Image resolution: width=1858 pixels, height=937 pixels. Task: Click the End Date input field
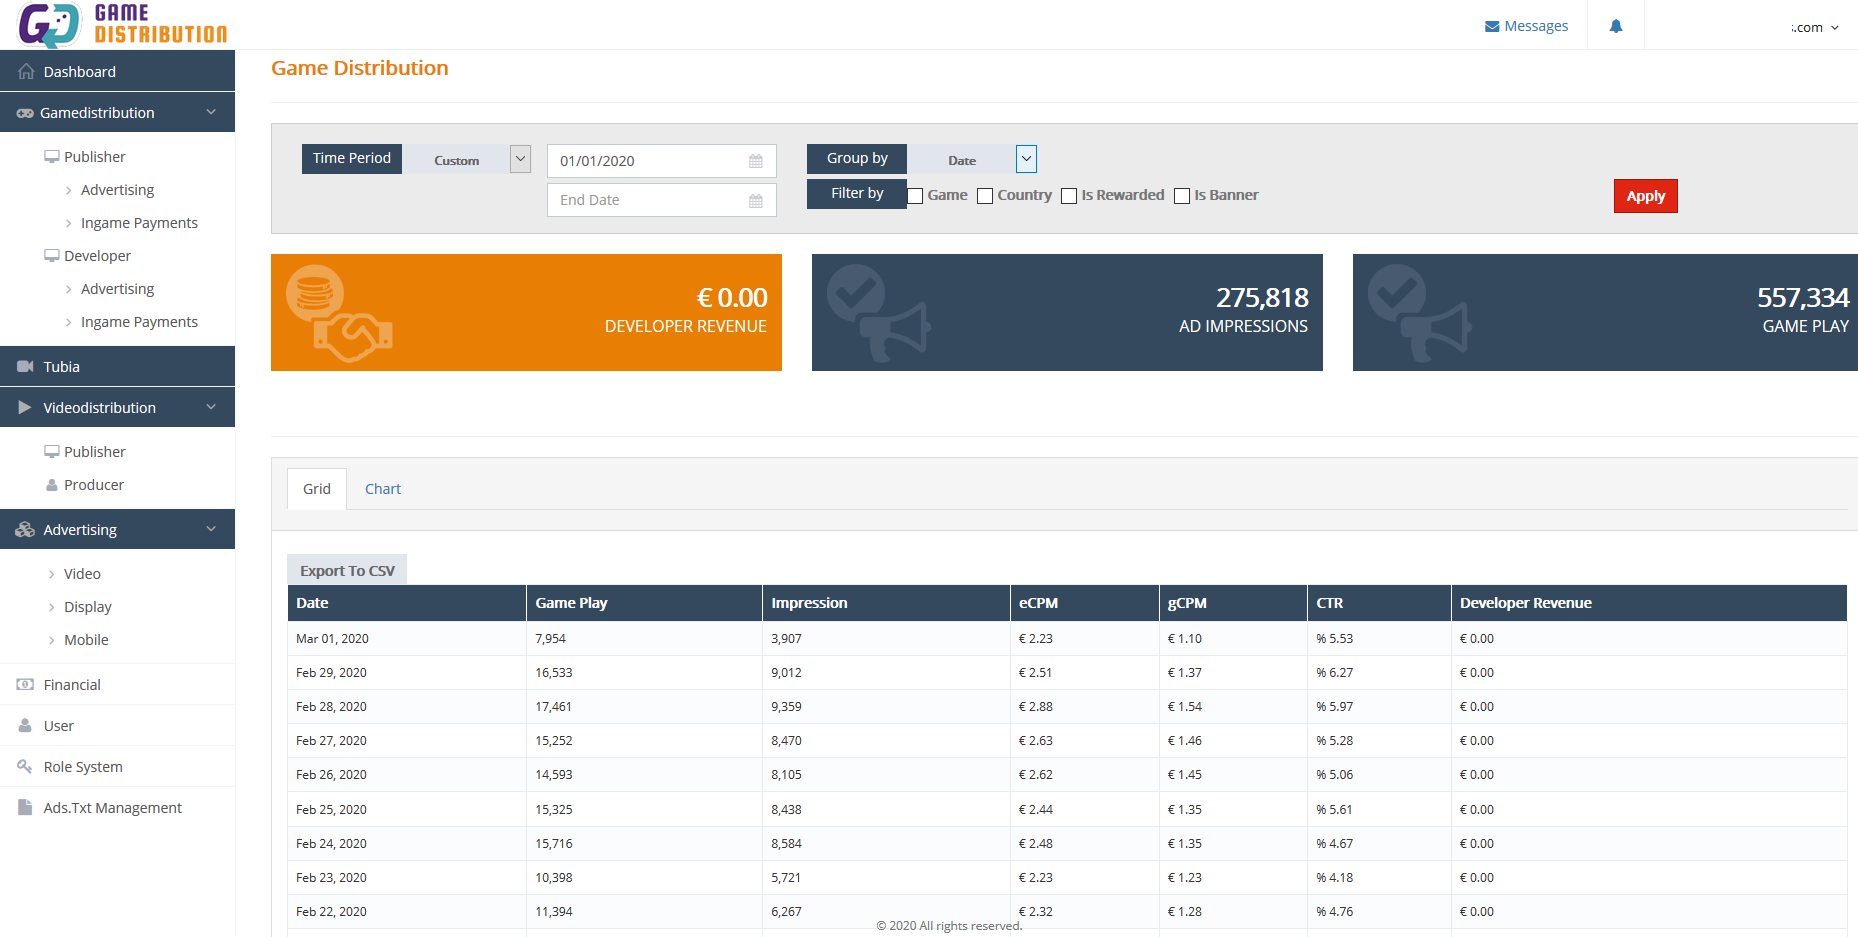pos(662,200)
